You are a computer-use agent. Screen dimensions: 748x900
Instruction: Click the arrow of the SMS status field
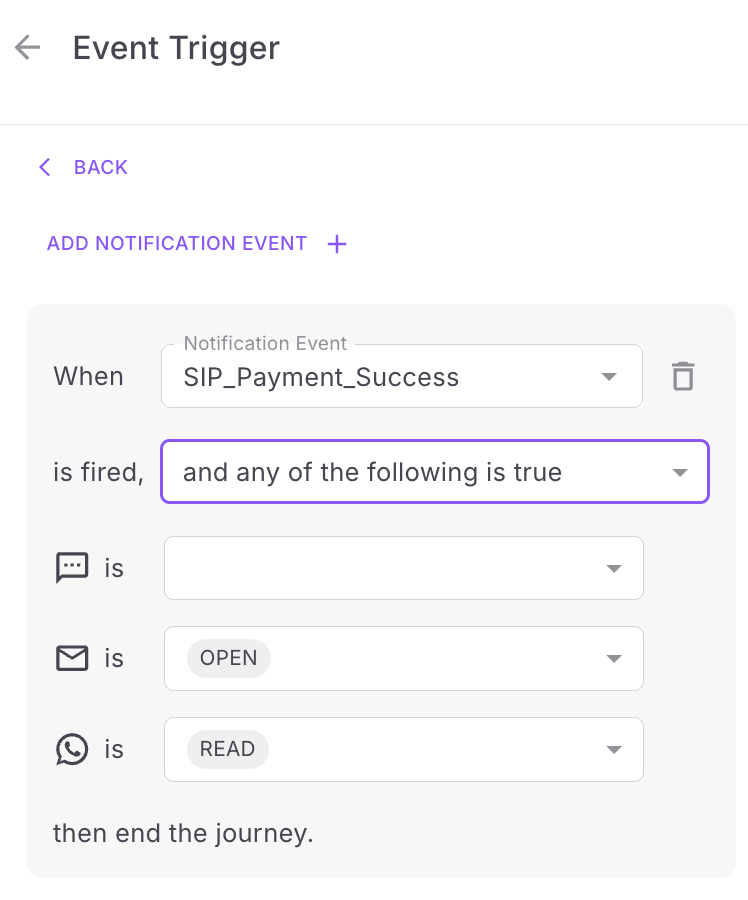pos(614,569)
